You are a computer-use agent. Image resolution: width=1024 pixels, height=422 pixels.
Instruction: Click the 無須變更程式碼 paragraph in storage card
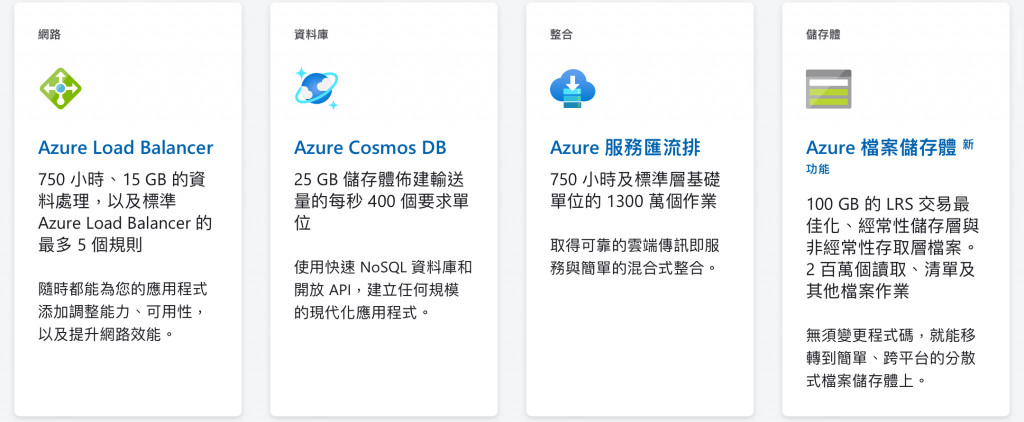coord(891,358)
